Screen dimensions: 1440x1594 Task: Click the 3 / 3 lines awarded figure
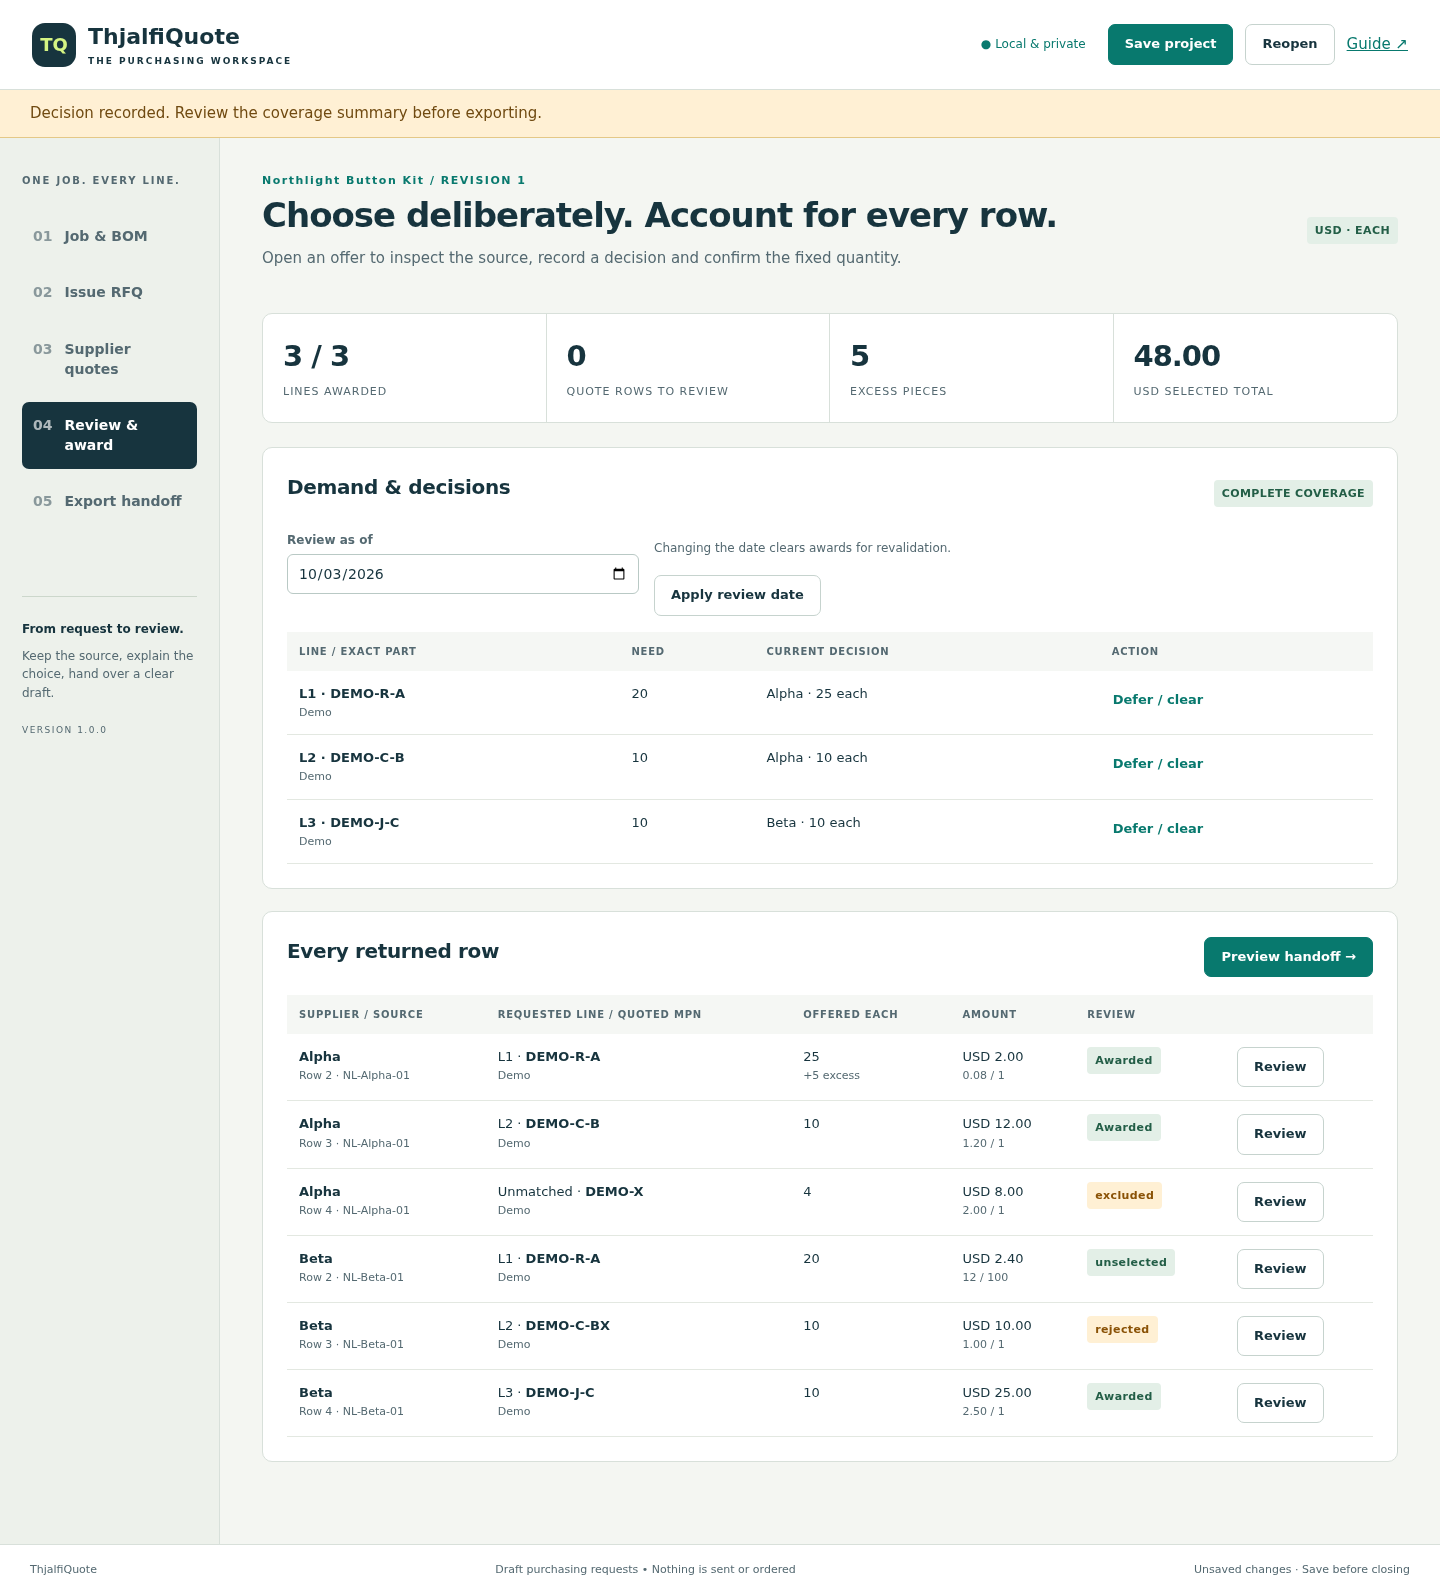pos(316,356)
